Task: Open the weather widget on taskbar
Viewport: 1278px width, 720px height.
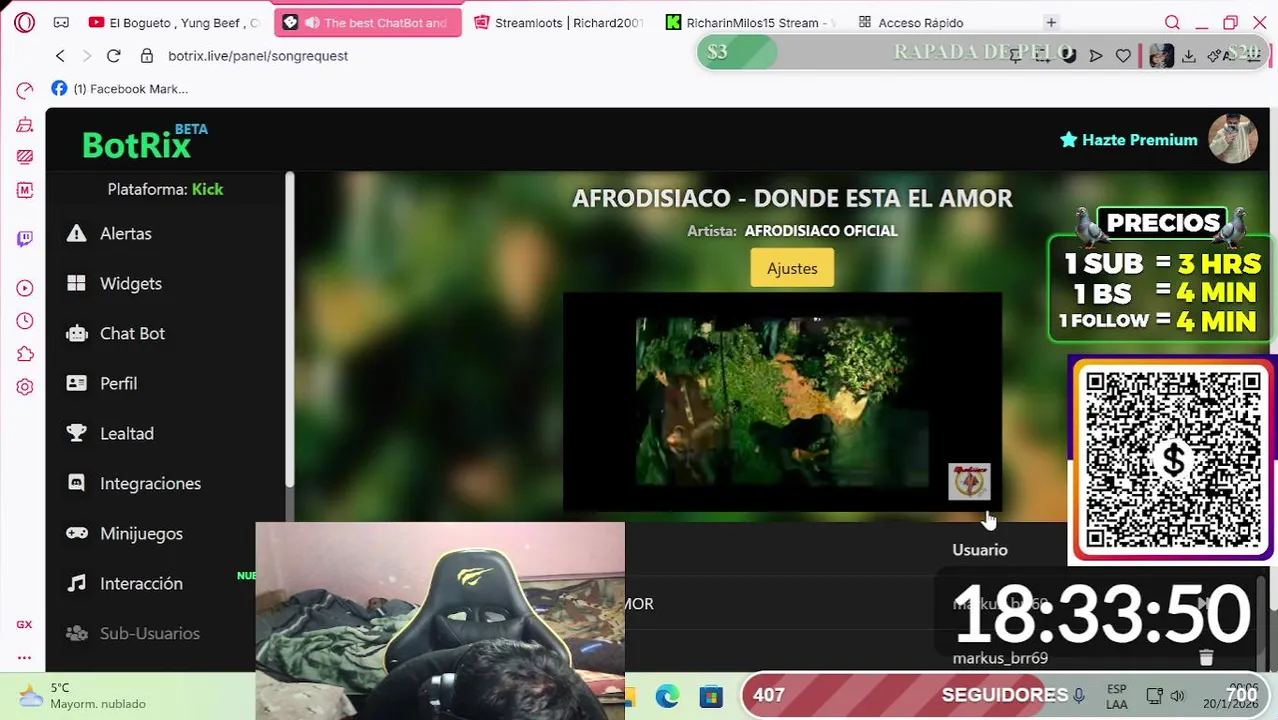Action: (85, 696)
